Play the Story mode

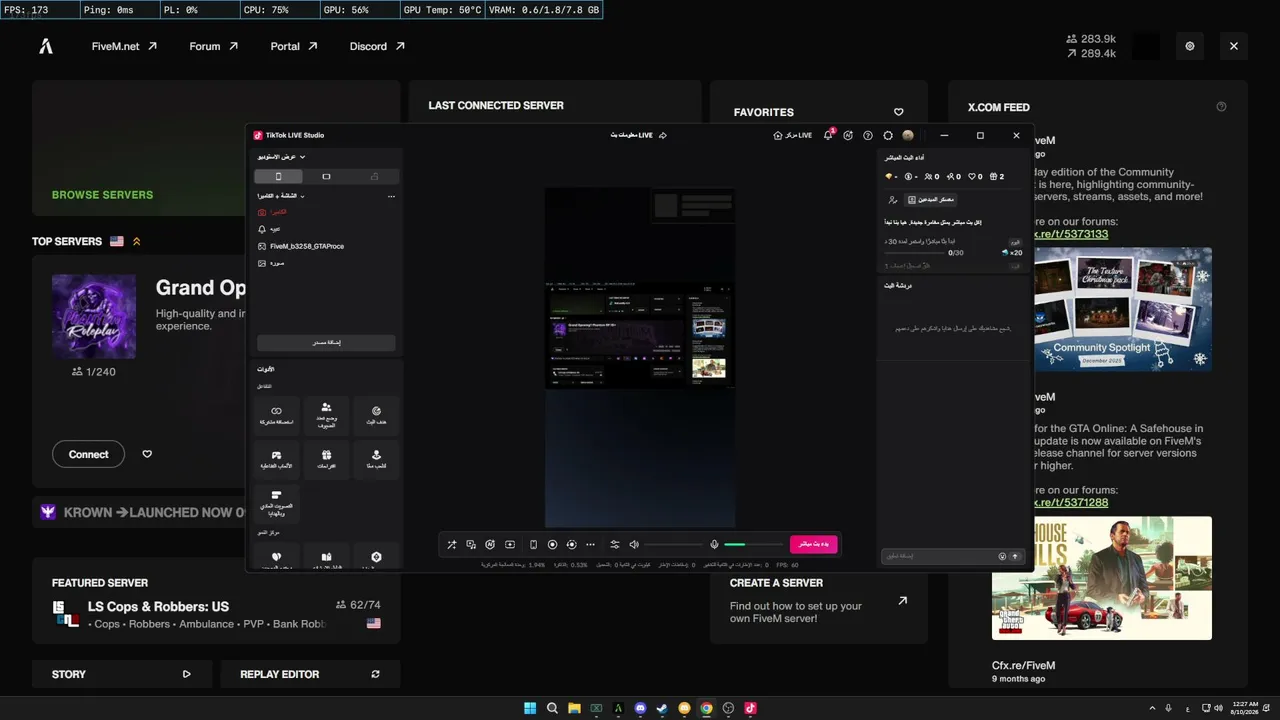186,674
